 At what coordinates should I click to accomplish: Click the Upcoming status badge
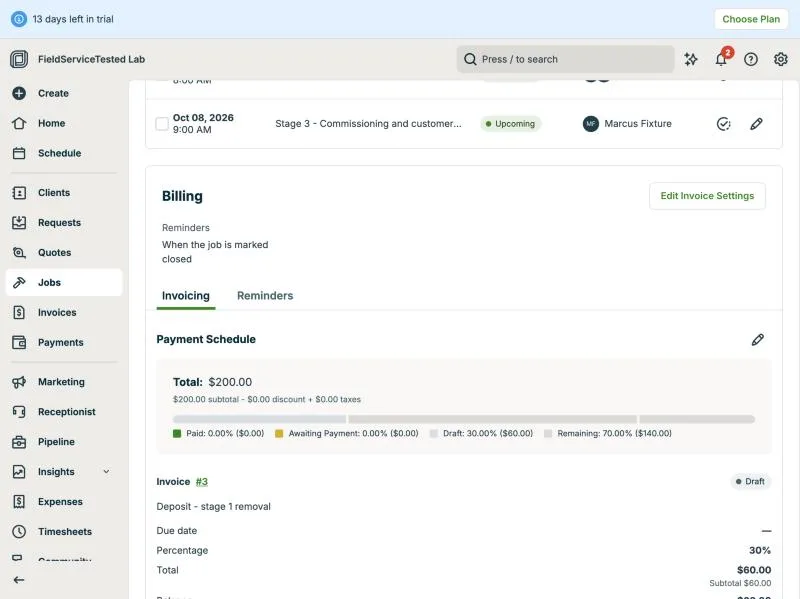[510, 124]
